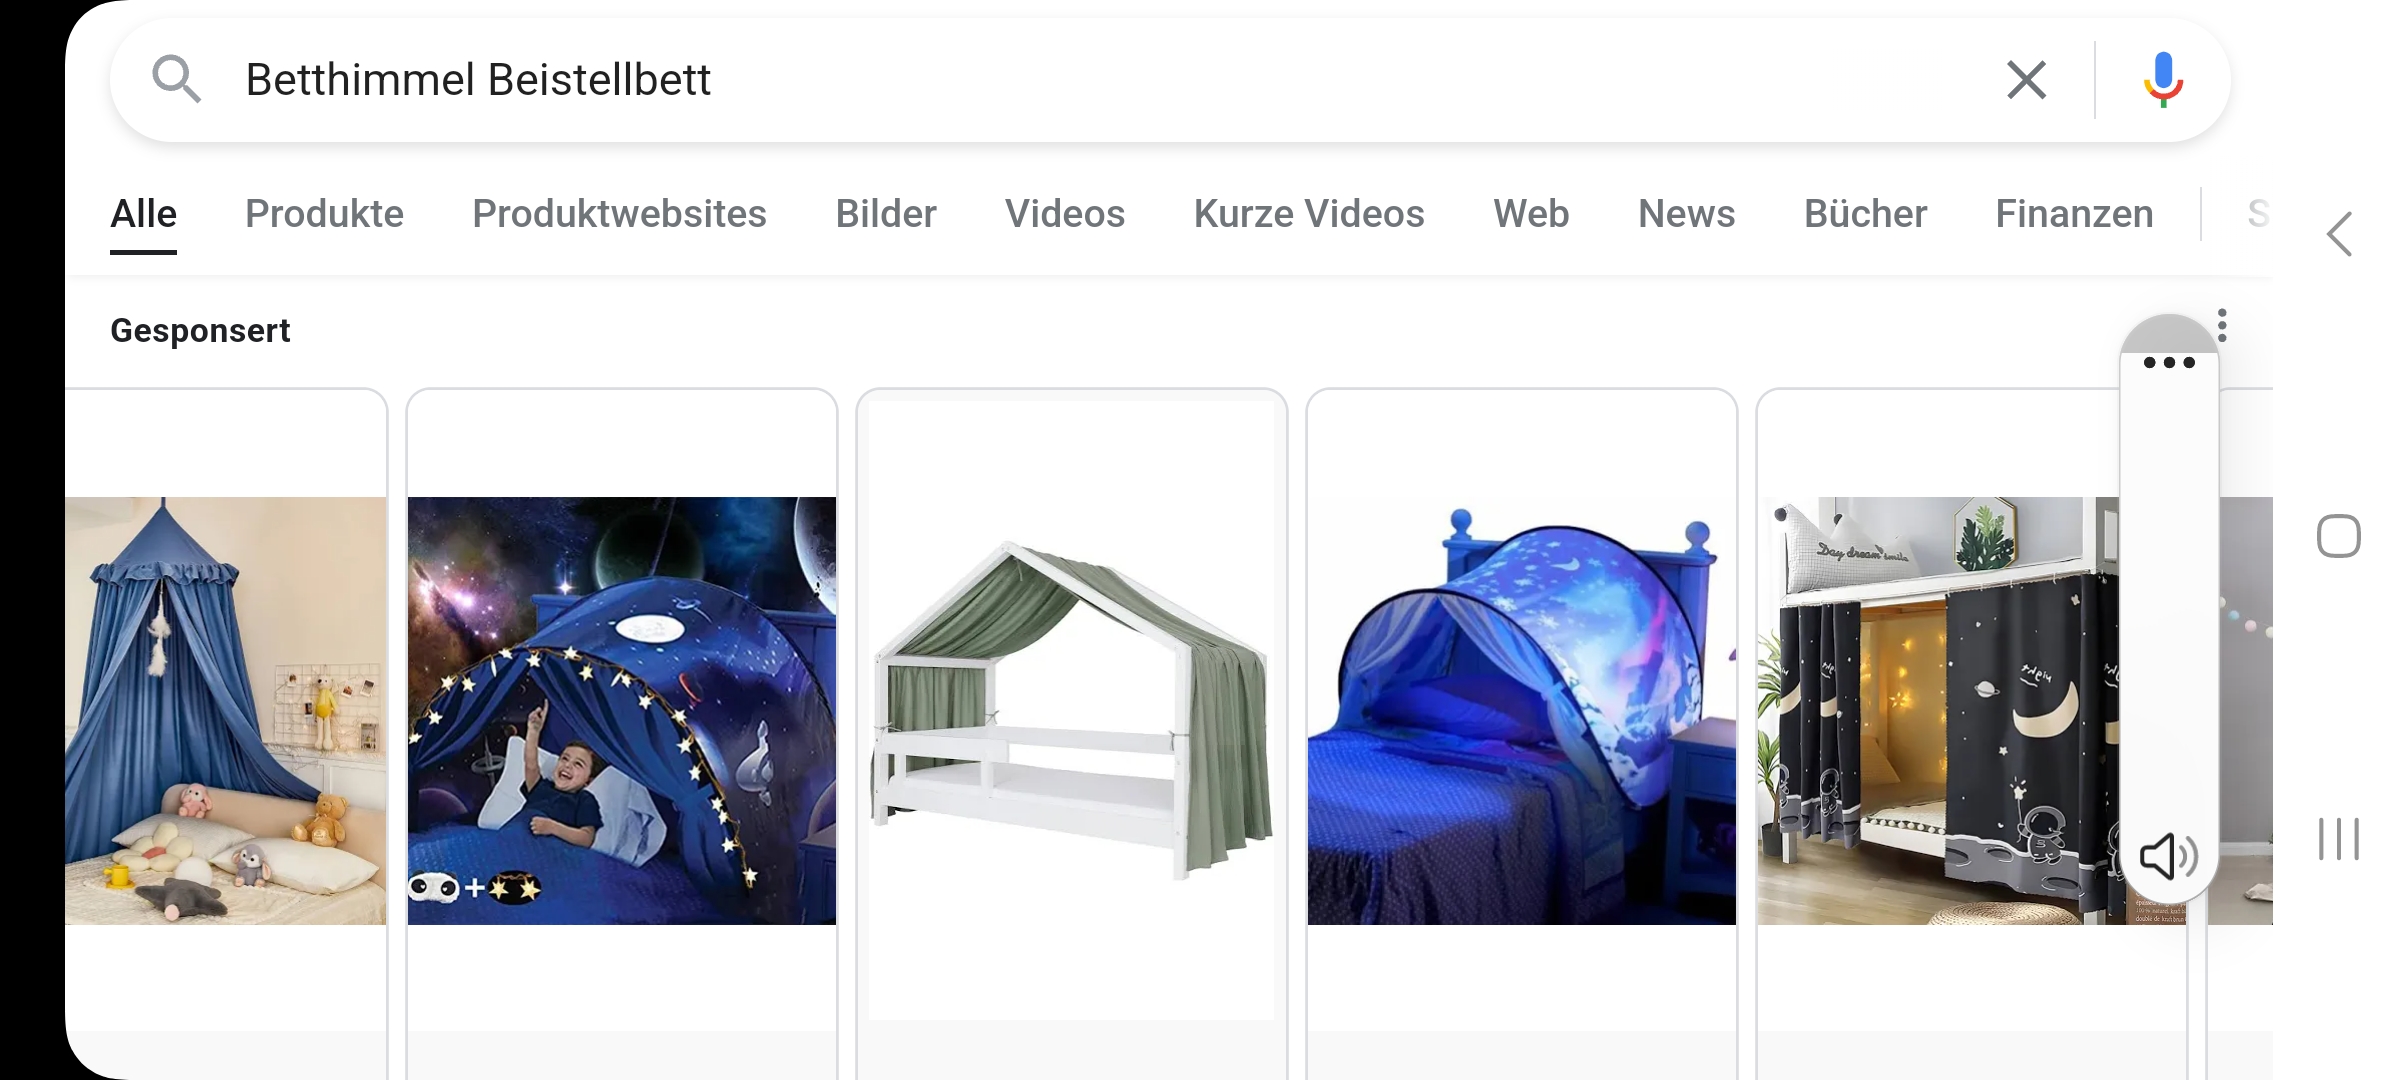Go to the News tab
The width and height of the screenshot is (2408, 1080).
point(1686,214)
